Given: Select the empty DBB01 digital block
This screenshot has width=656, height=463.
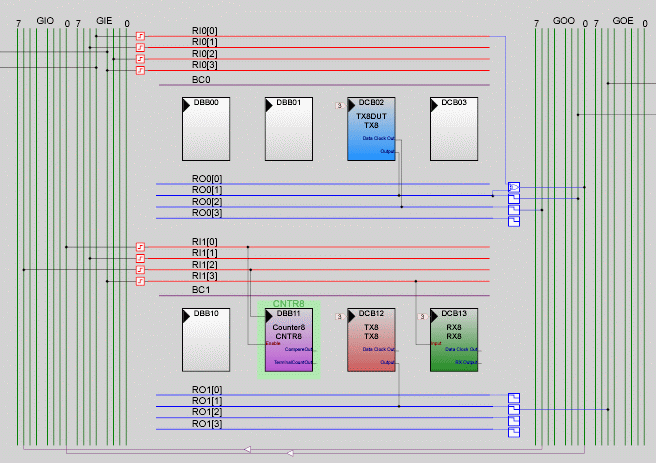Looking at the screenshot, I should pyautogui.click(x=289, y=129).
